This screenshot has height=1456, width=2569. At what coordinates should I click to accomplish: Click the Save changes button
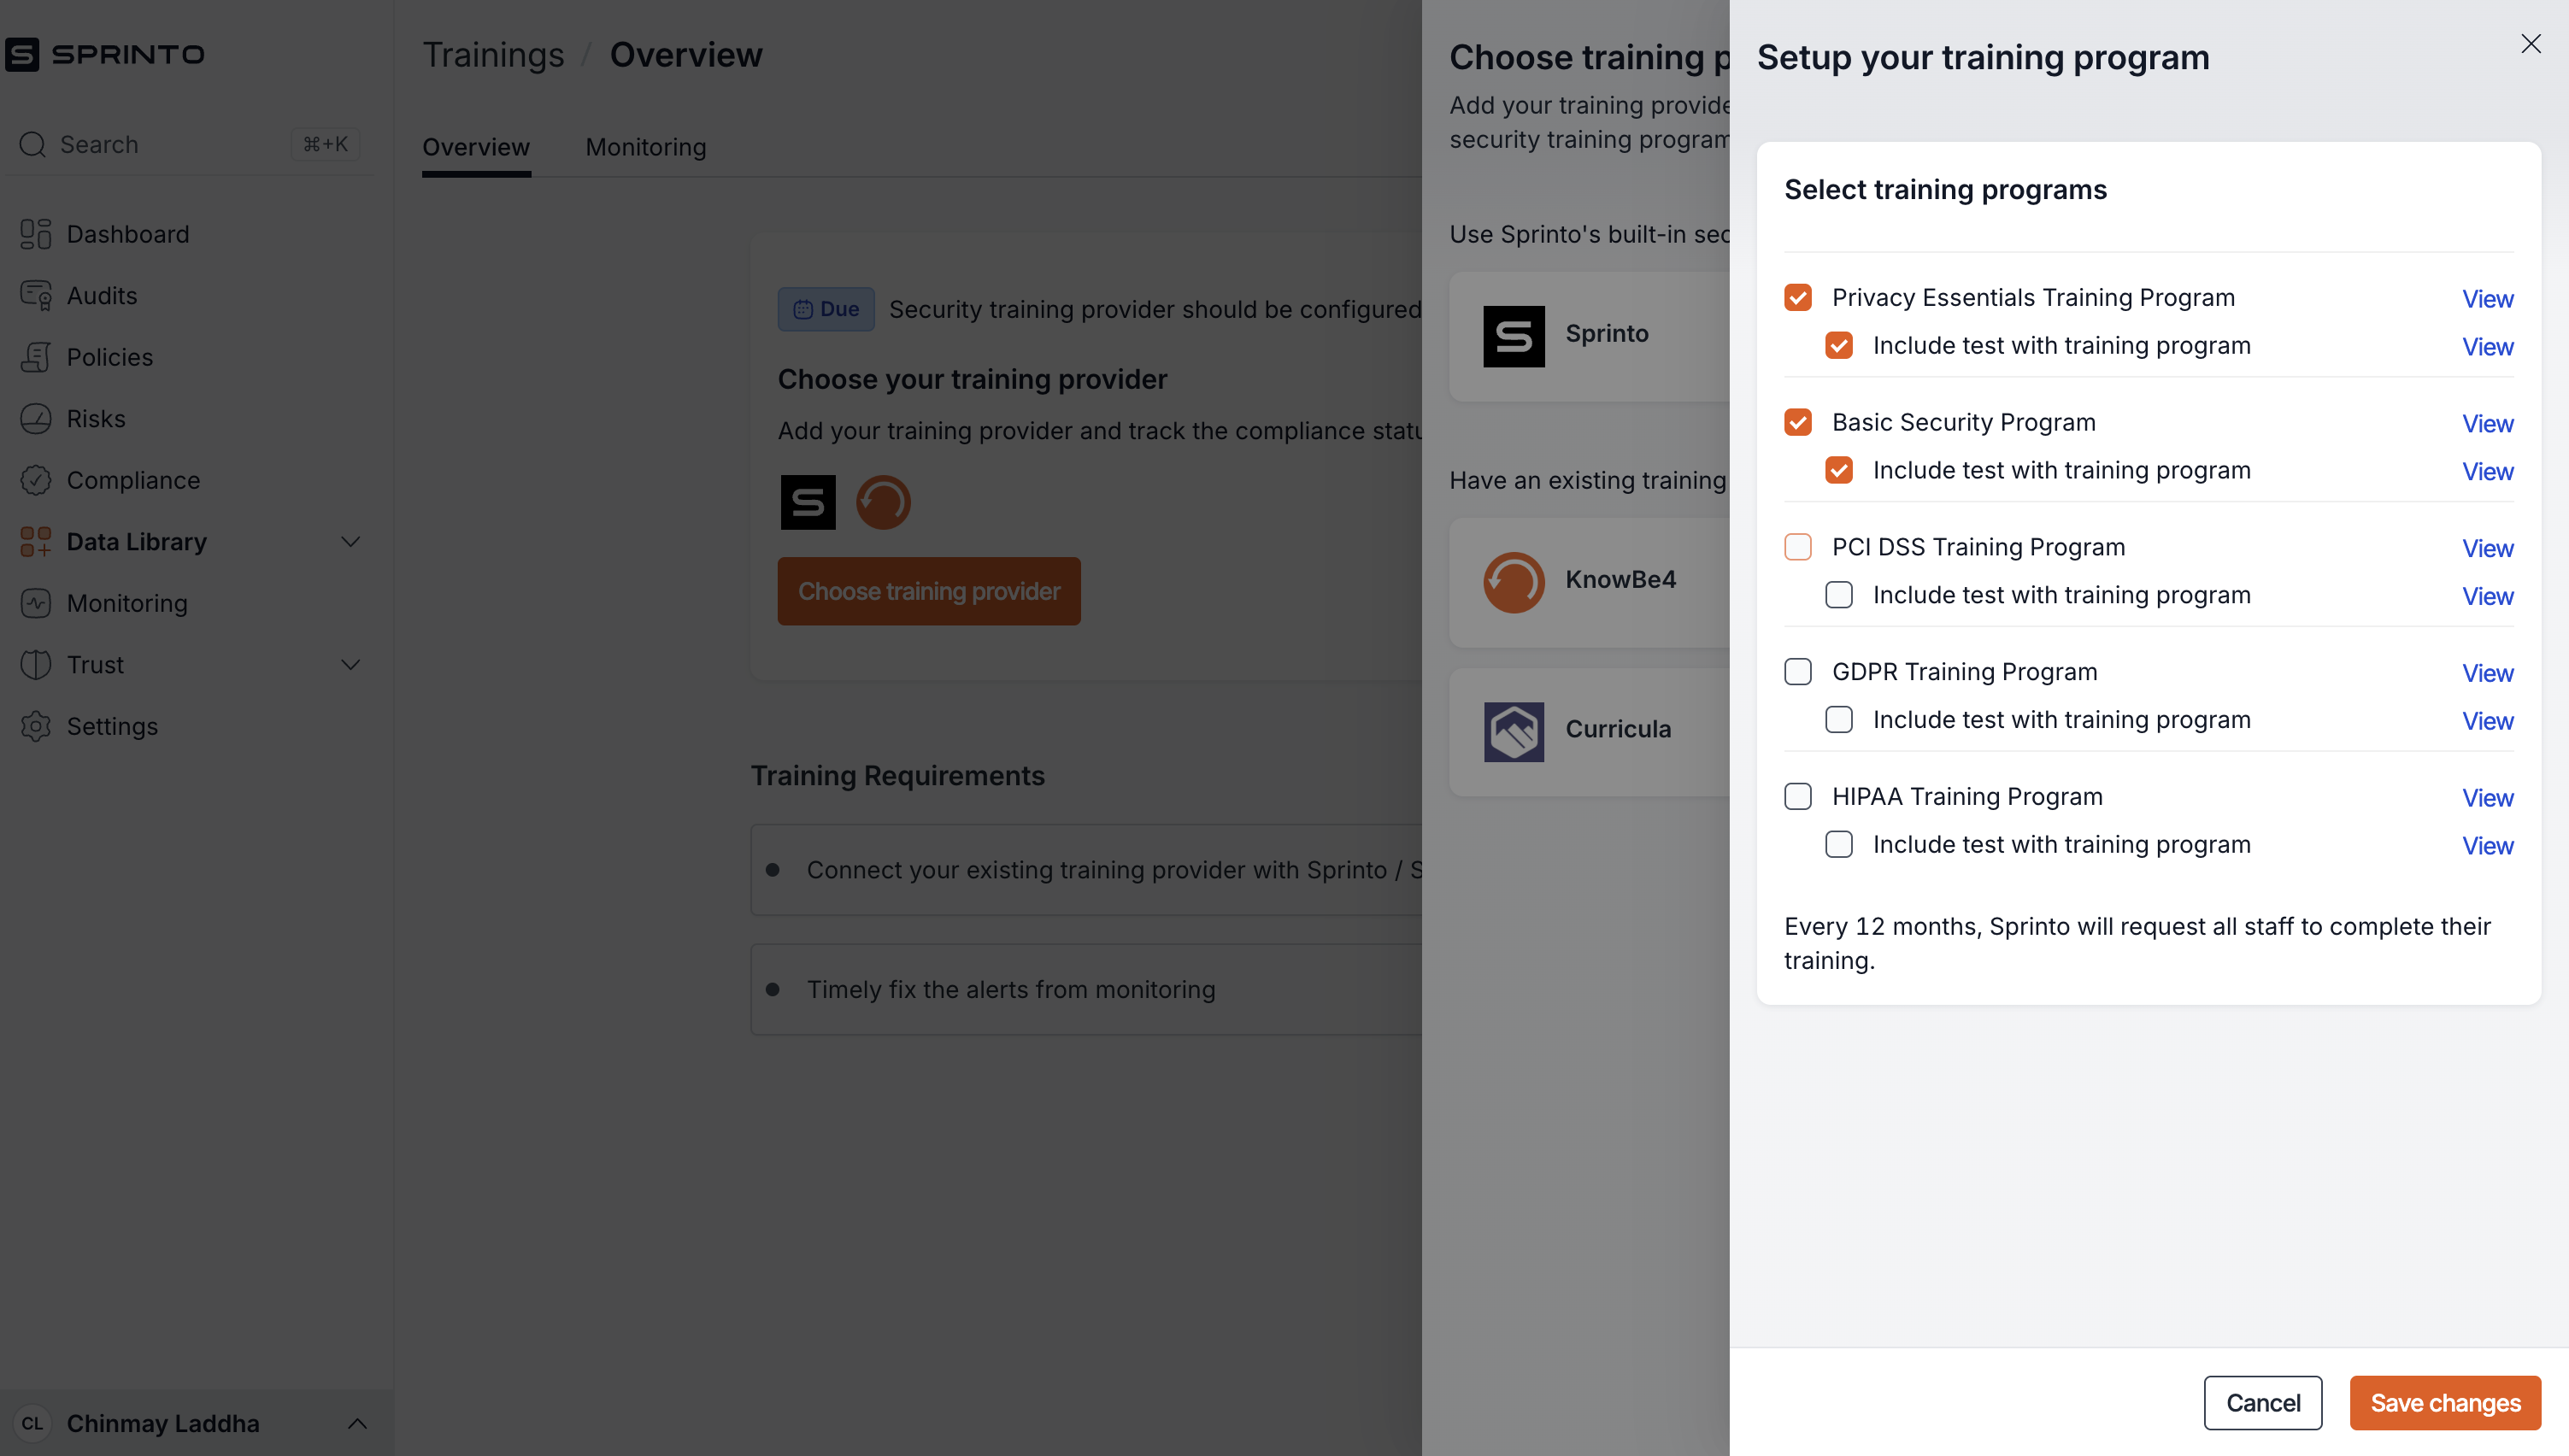coord(2444,1403)
